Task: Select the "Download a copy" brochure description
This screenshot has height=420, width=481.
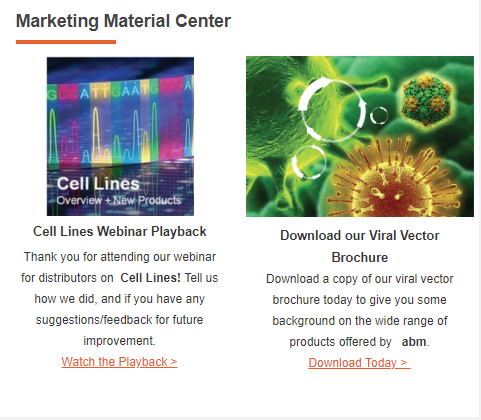Action: [x=360, y=310]
